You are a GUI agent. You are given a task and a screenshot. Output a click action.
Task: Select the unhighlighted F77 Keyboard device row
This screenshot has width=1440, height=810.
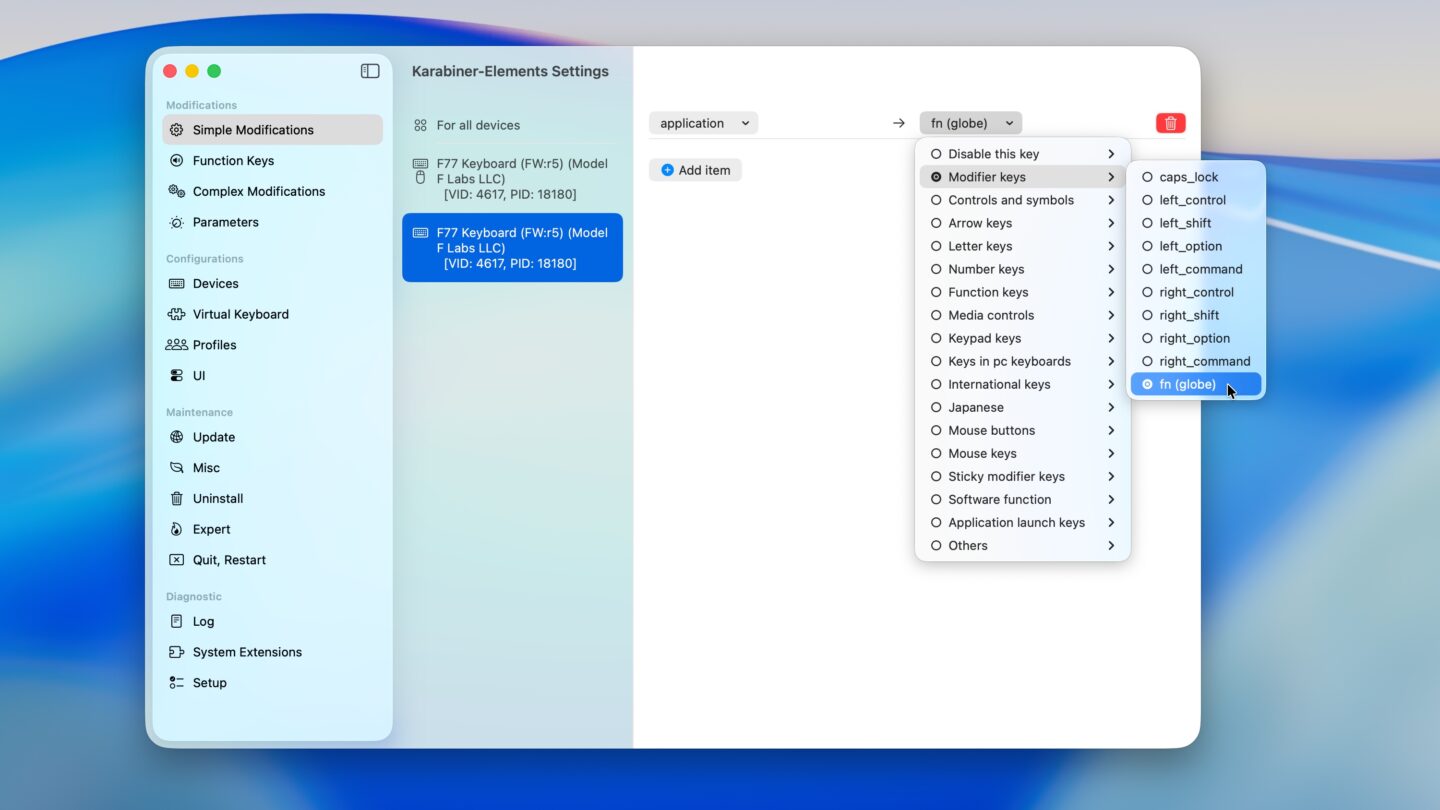[512, 178]
